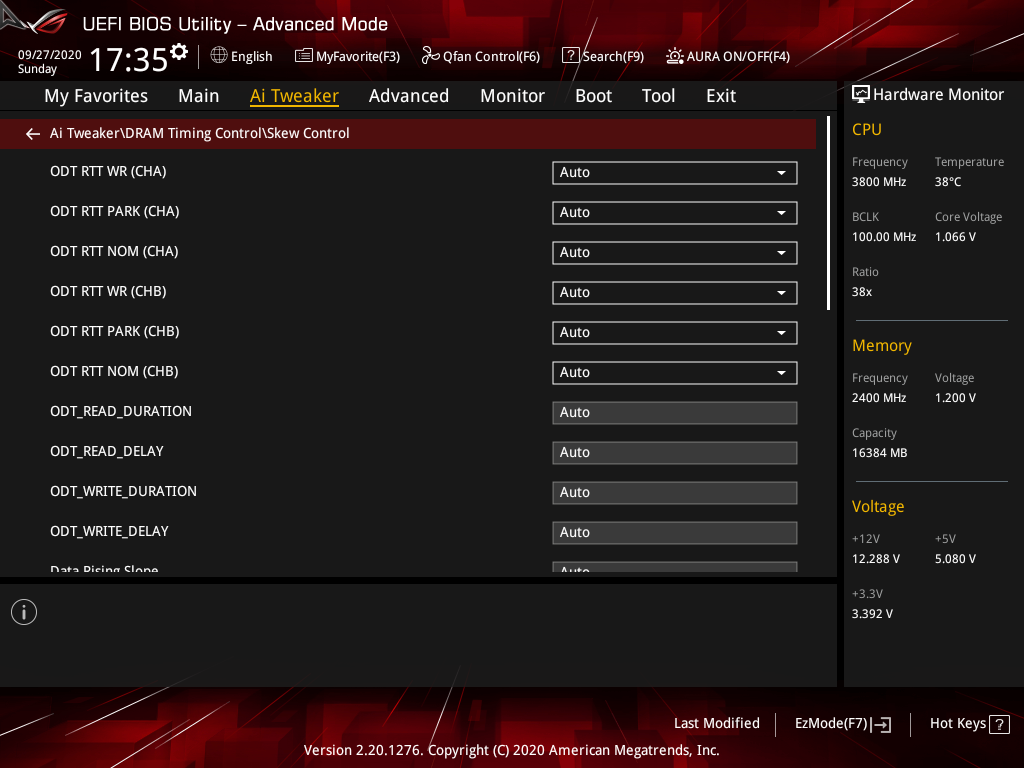Click the 09/27/2020 date text
Image resolution: width=1024 pixels, height=768 pixels.
pyautogui.click(x=50, y=55)
